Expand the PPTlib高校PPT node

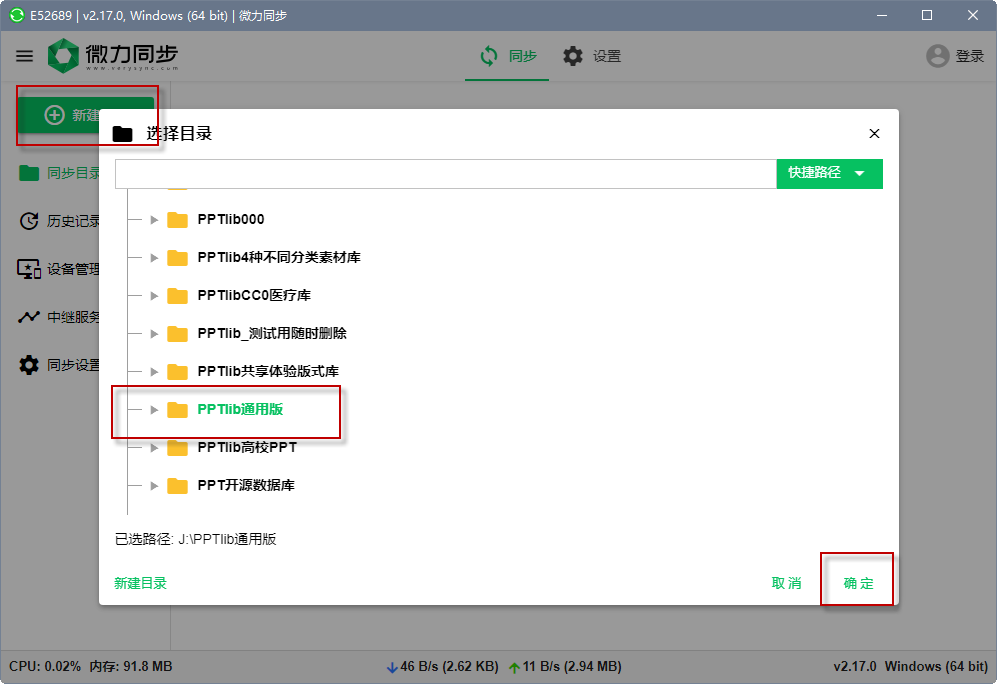[x=154, y=448]
